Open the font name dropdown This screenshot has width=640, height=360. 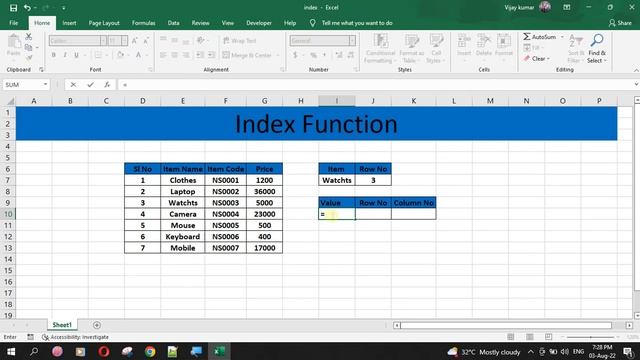(x=103, y=40)
